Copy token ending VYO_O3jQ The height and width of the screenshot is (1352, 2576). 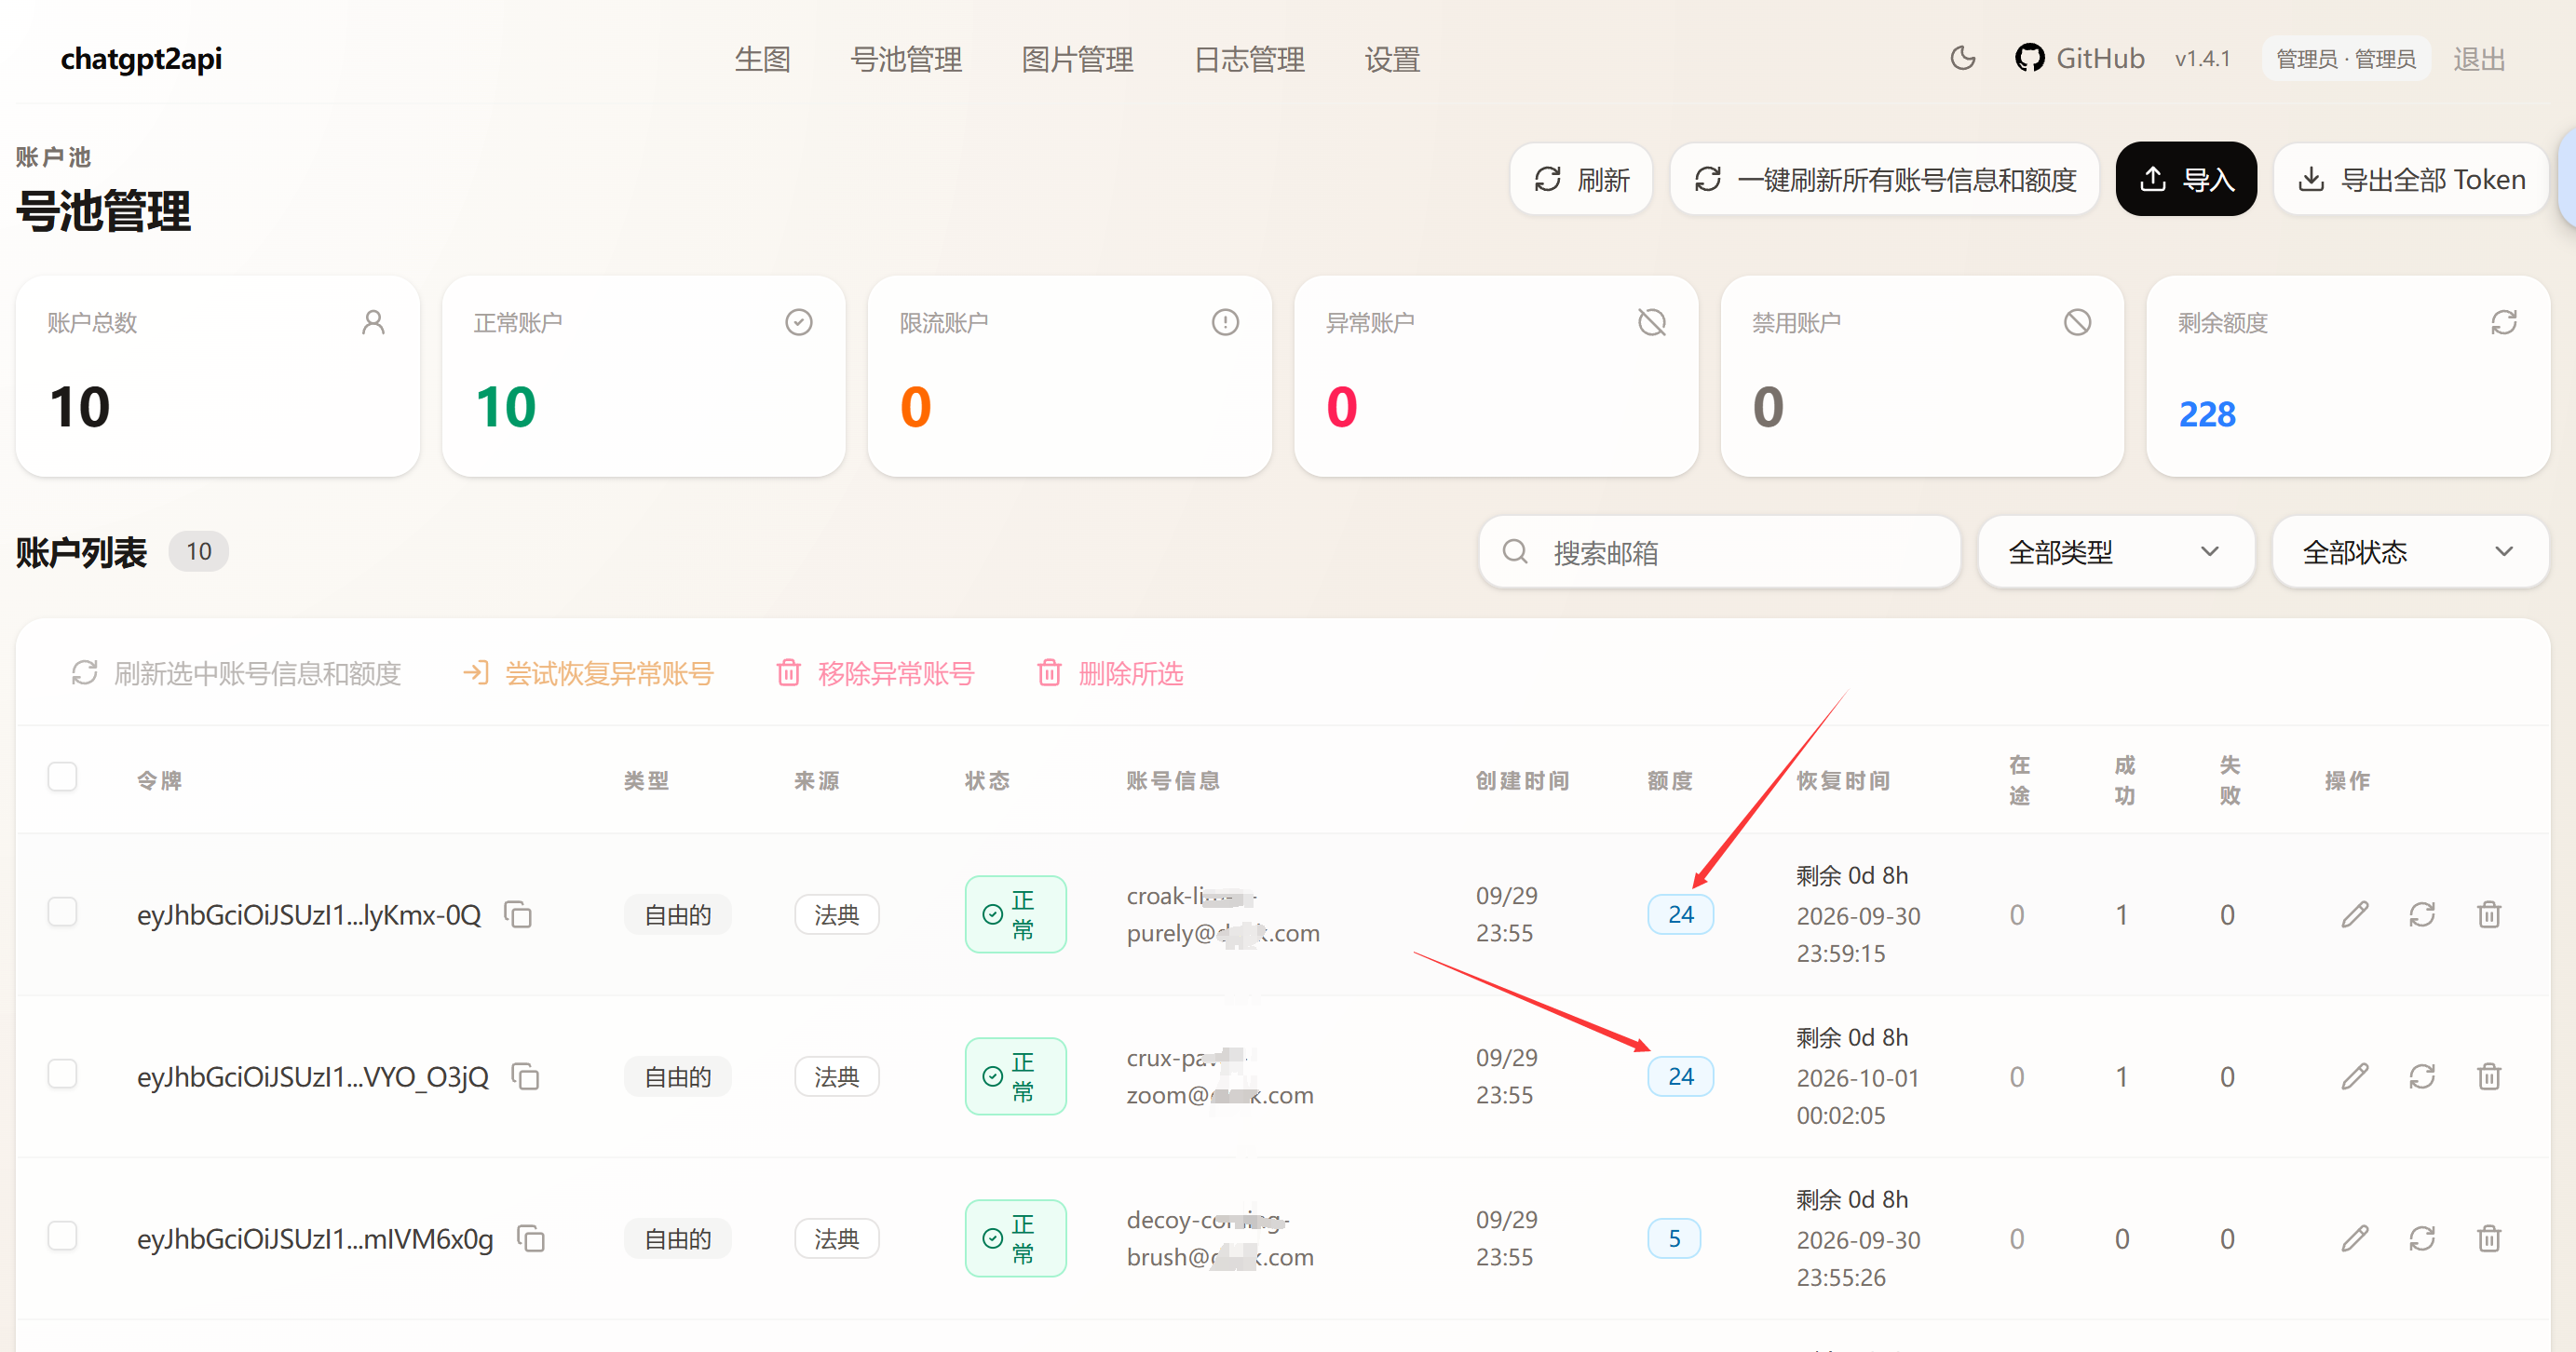(525, 1076)
